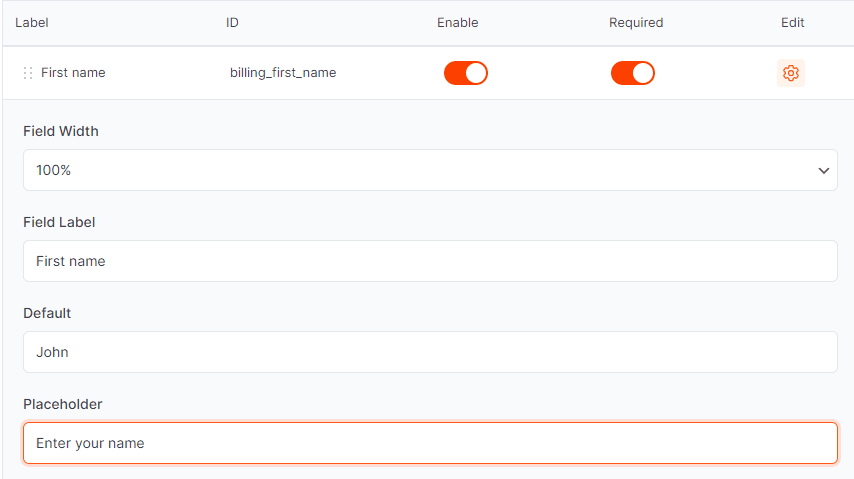Click the Field Width caption

pos(61,131)
